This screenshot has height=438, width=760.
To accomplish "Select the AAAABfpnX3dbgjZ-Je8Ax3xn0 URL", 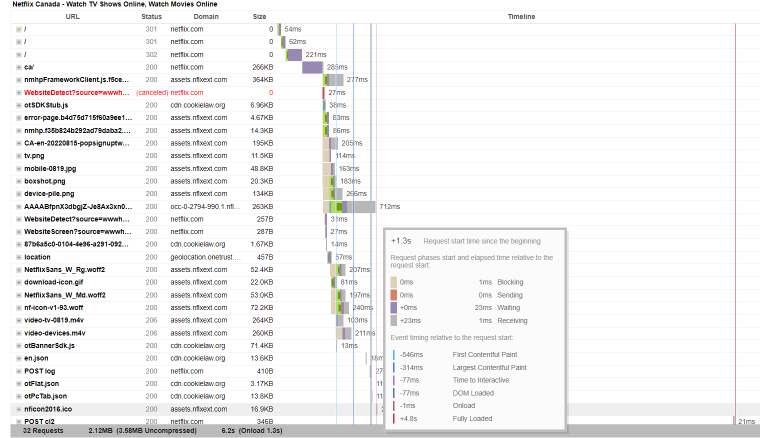I will (x=78, y=207).
